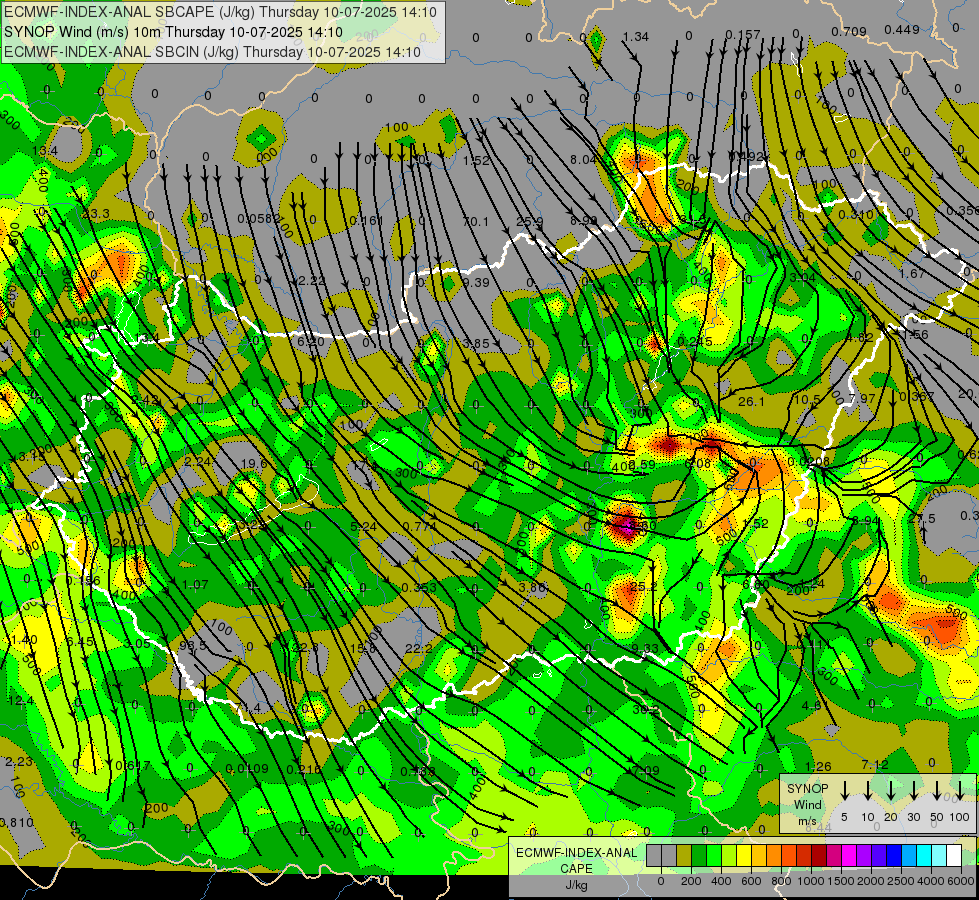This screenshot has width=979, height=900.
Task: Pick the bright cyan swatch in CAPE scale
Action: pyautogui.click(x=924, y=856)
